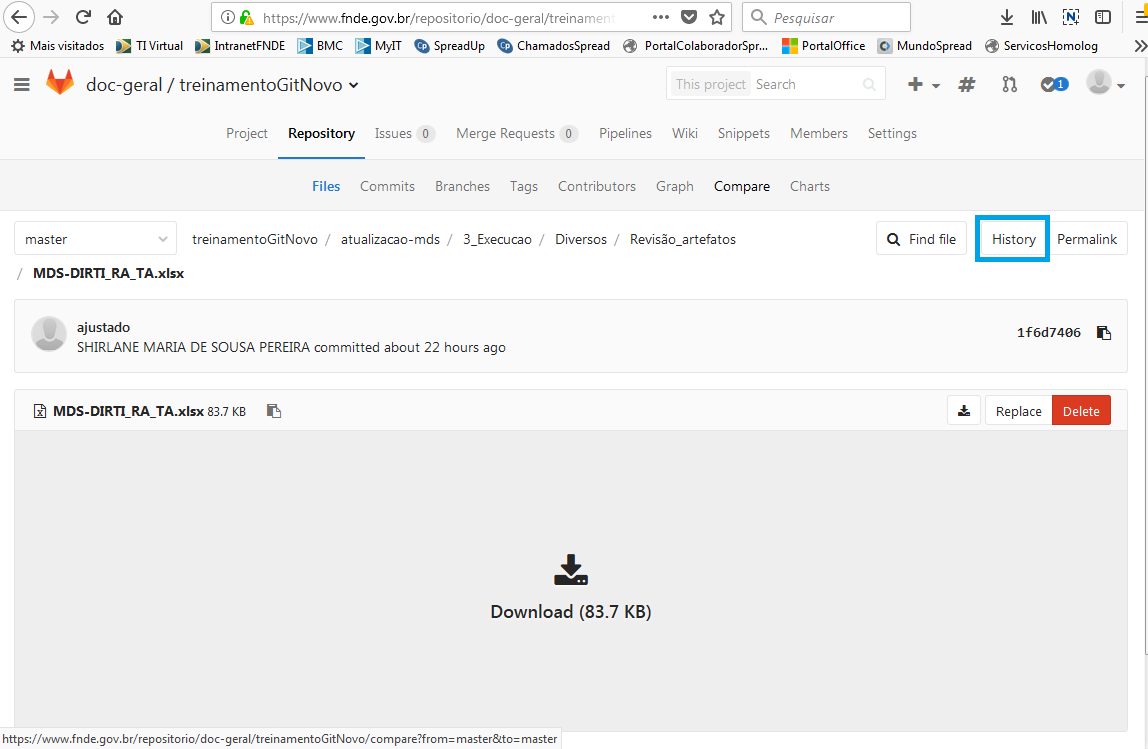Open the Pipelines tab

tap(625, 132)
